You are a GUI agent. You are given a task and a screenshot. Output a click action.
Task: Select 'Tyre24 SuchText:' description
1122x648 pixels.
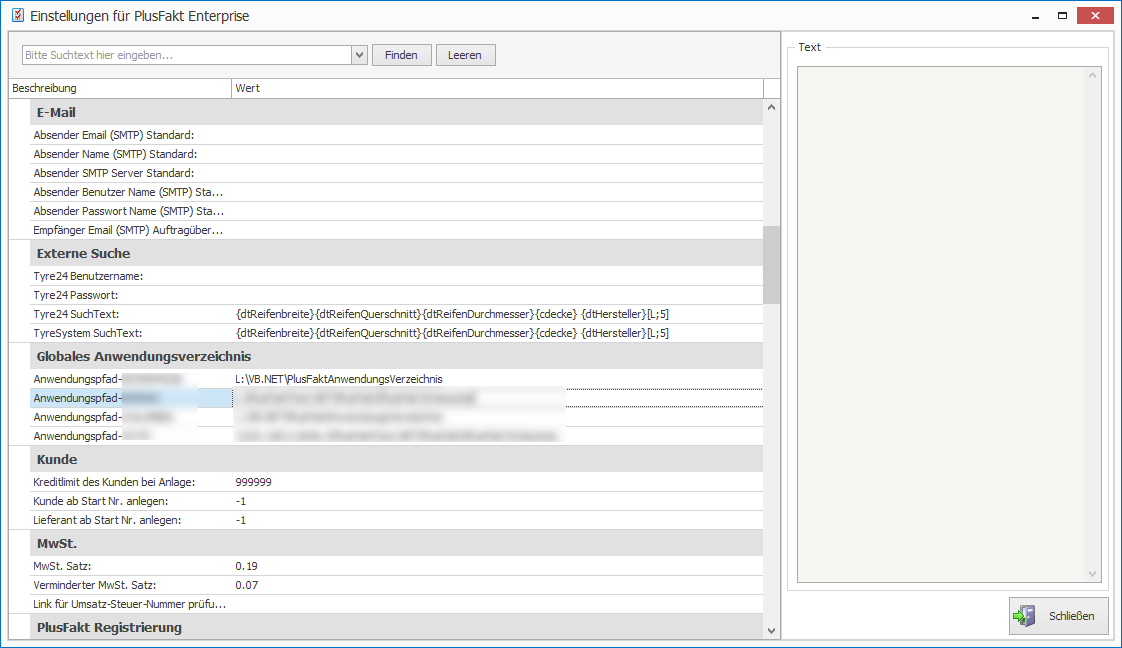76,314
